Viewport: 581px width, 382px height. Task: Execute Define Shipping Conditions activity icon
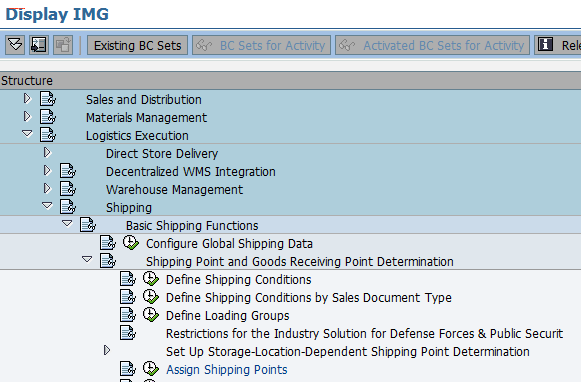coord(151,279)
